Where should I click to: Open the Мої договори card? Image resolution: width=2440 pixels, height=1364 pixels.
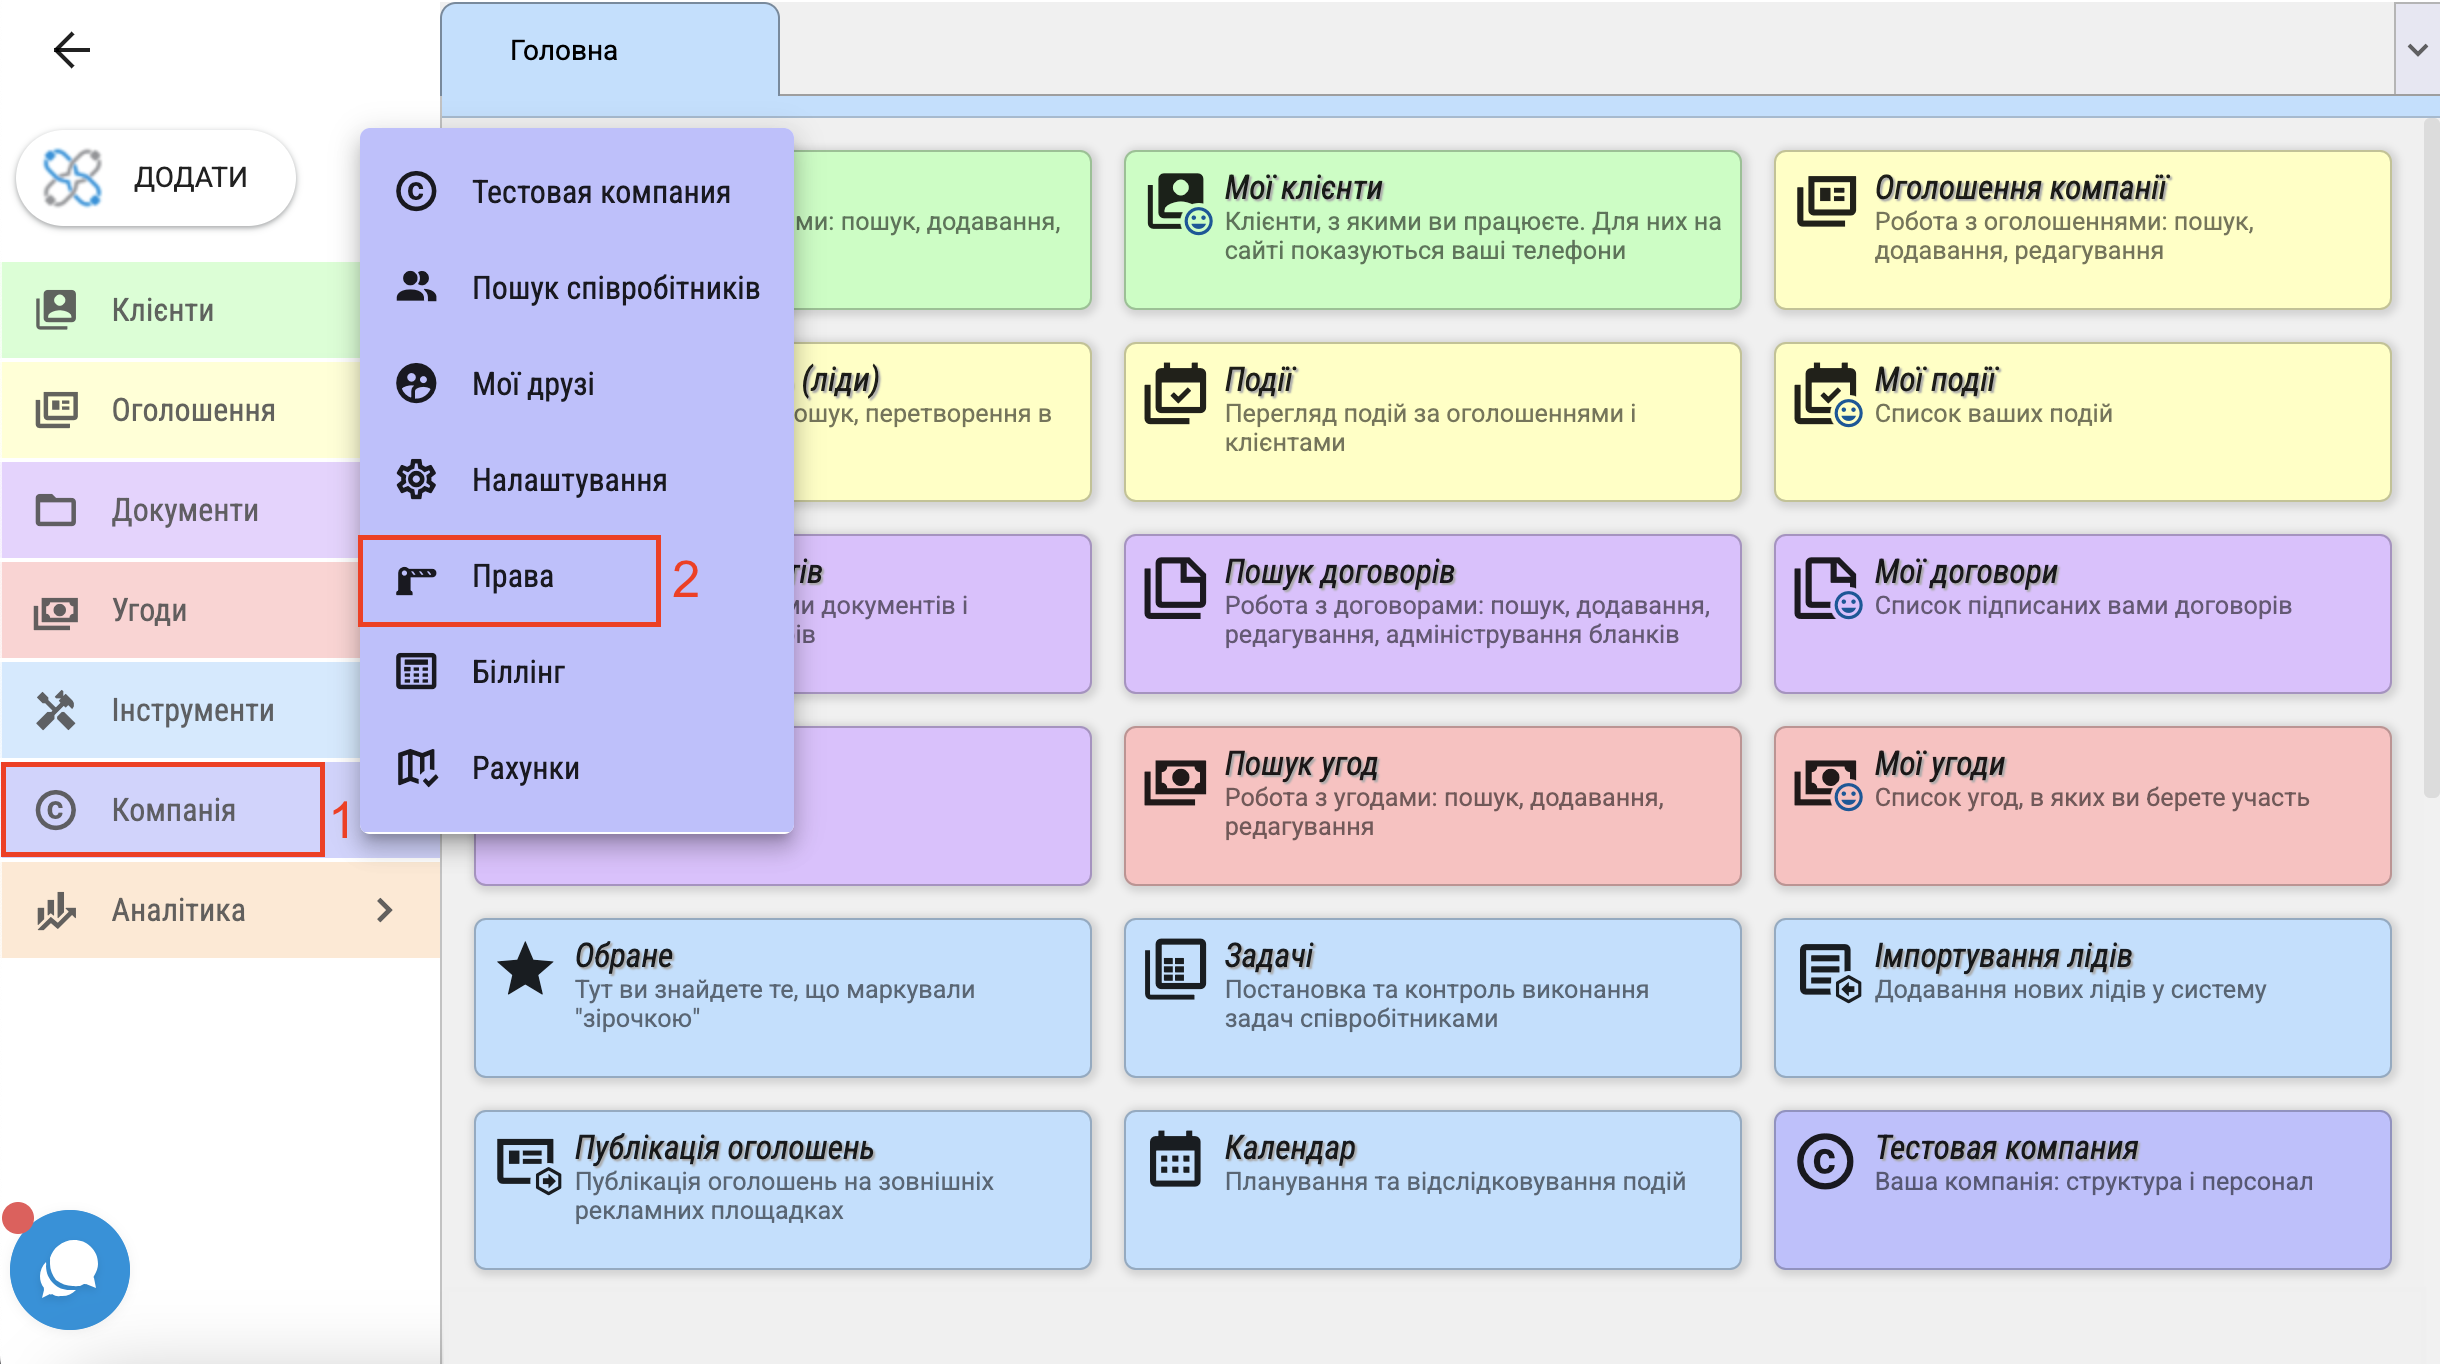pyautogui.click(x=2083, y=614)
